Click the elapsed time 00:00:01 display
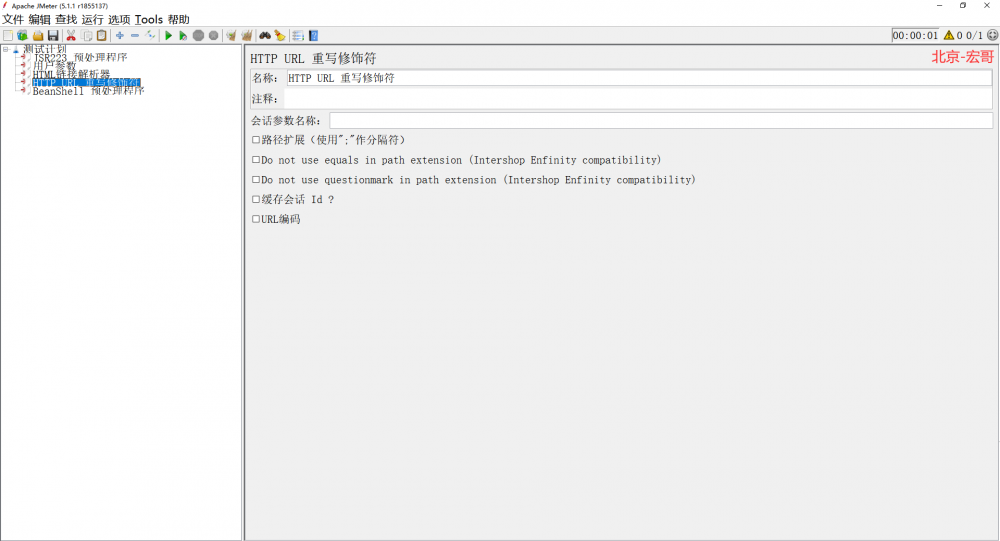 point(915,36)
